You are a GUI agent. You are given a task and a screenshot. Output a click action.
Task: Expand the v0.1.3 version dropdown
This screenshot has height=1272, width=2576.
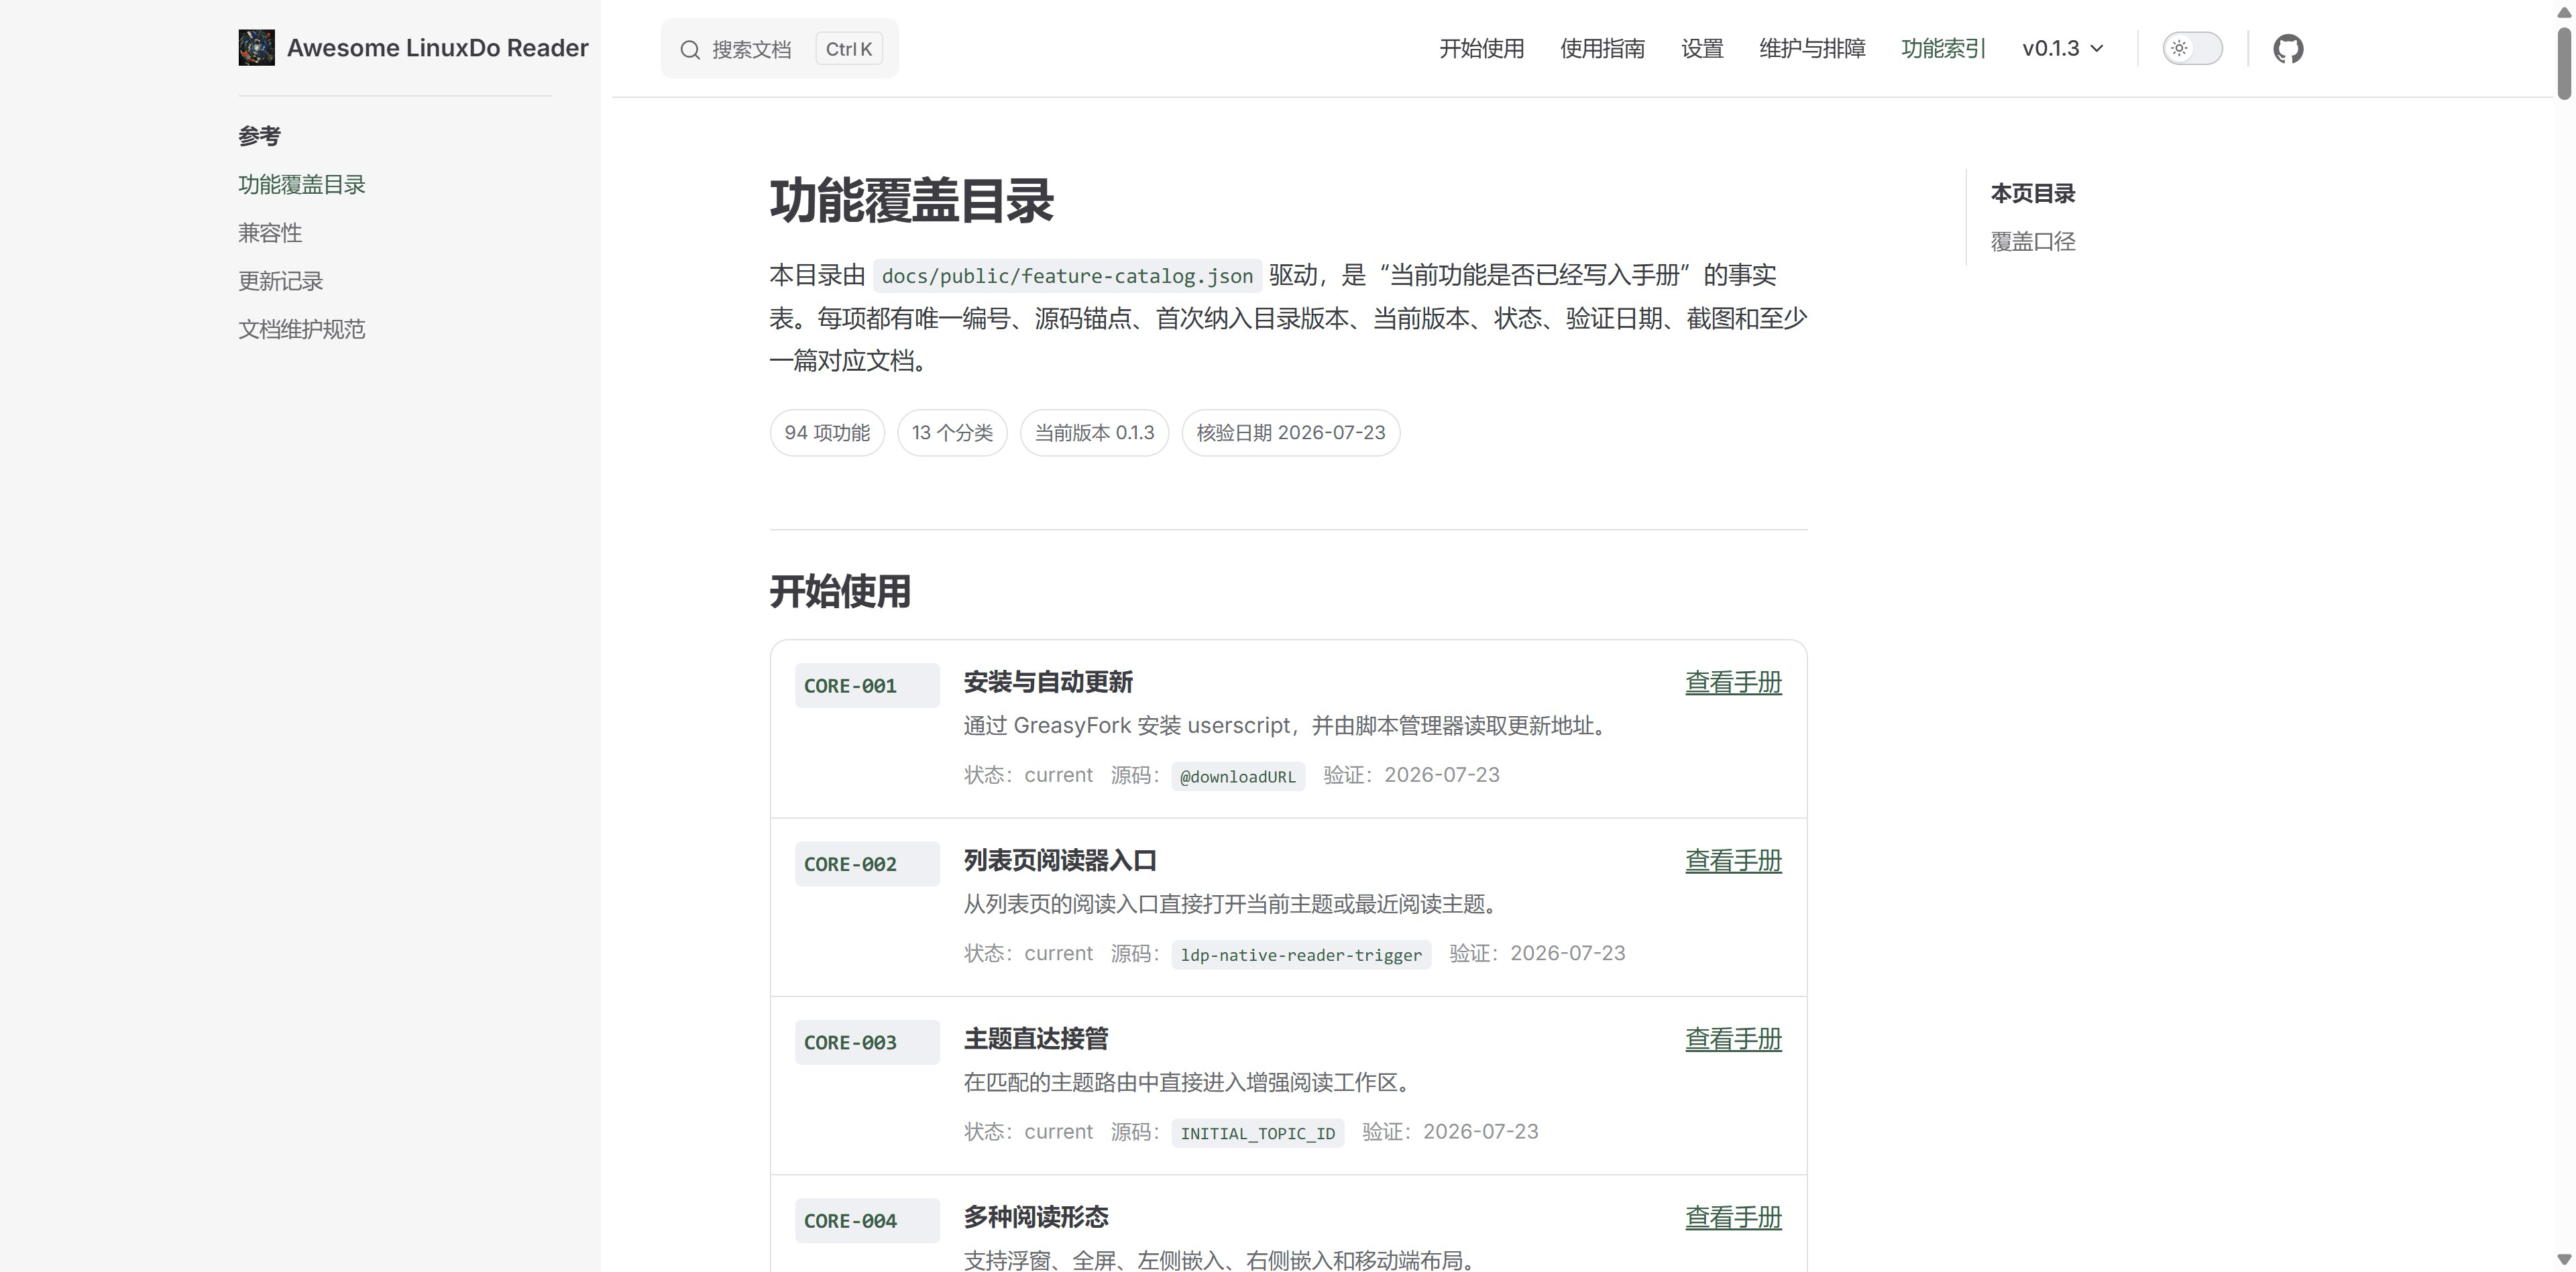2063,48
